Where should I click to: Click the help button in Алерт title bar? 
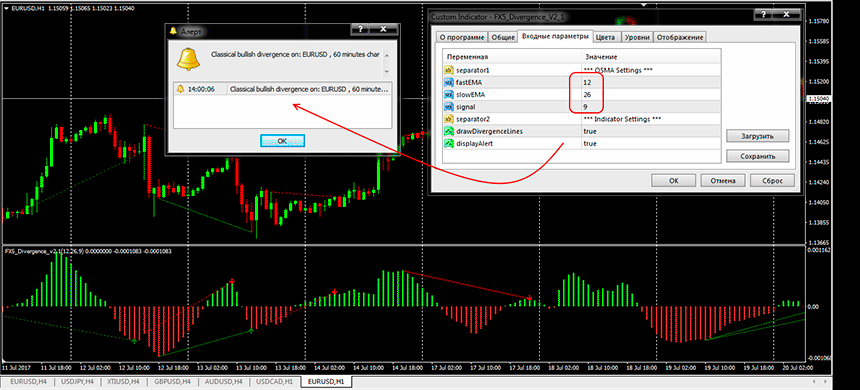click(x=360, y=29)
